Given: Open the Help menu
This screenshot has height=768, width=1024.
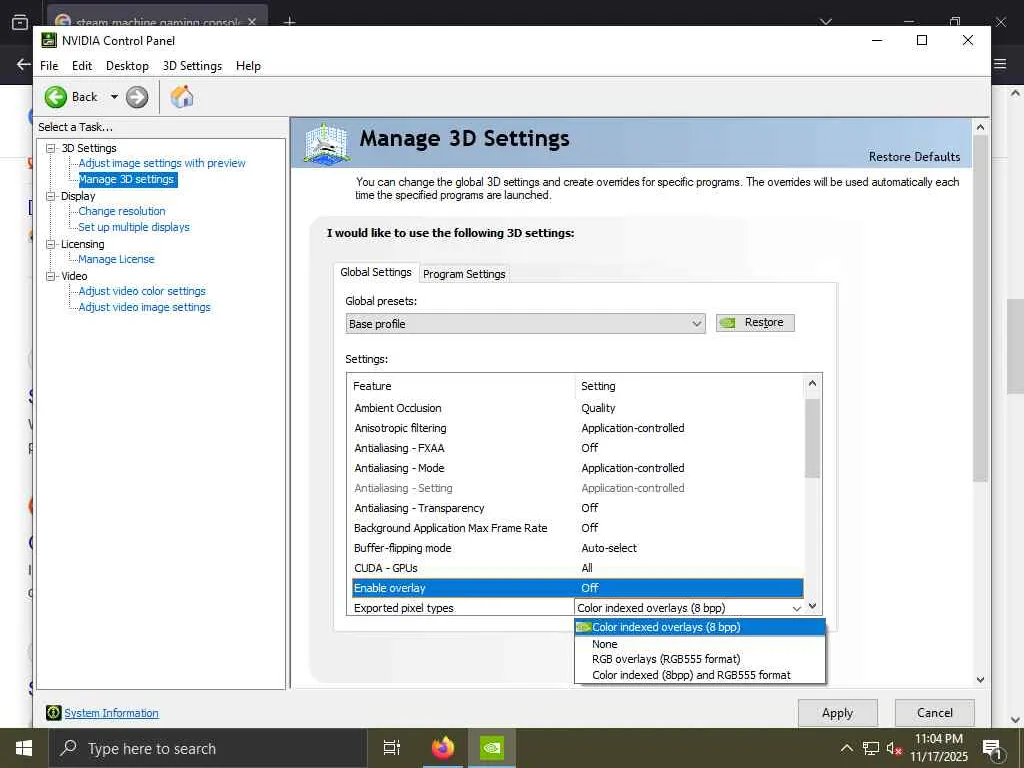Looking at the screenshot, I should pyautogui.click(x=248, y=66).
